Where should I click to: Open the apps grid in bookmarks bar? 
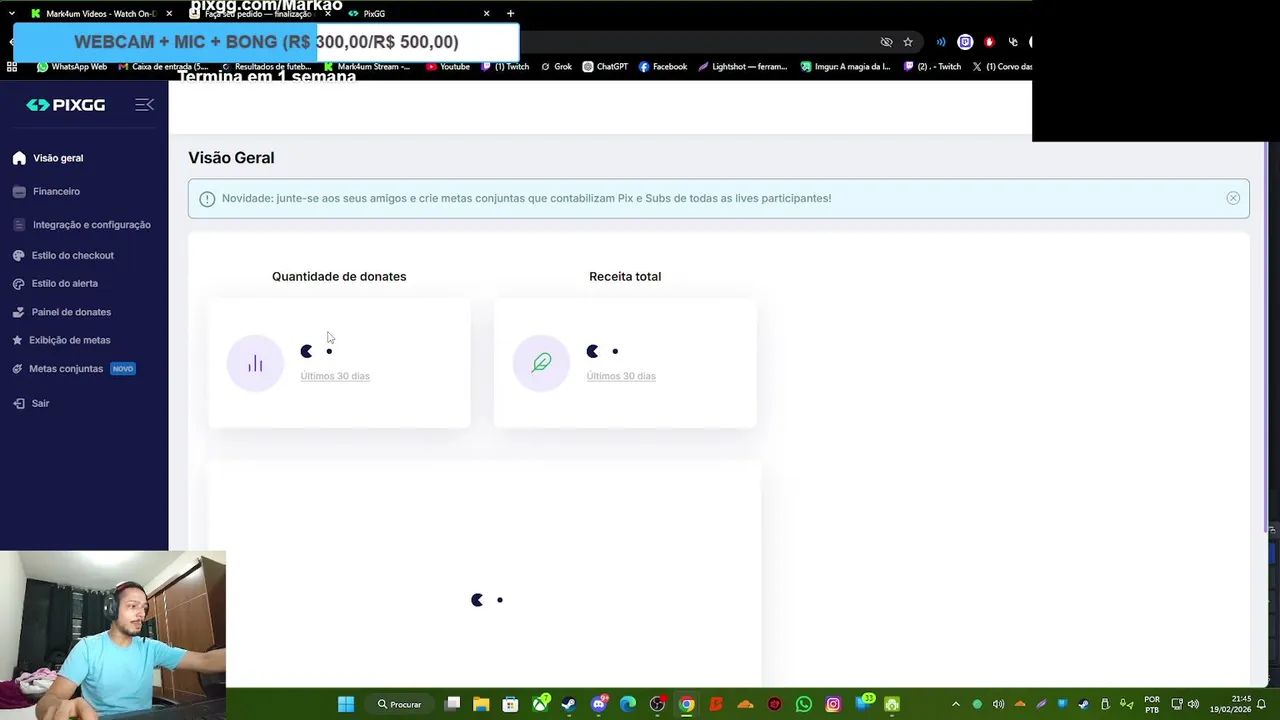point(12,67)
